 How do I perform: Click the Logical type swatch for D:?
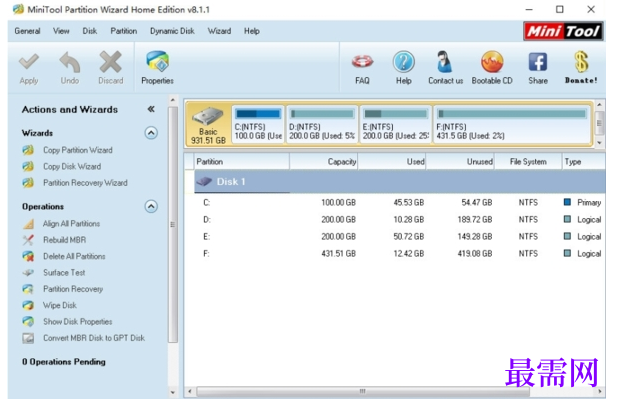pyautogui.click(x=567, y=219)
